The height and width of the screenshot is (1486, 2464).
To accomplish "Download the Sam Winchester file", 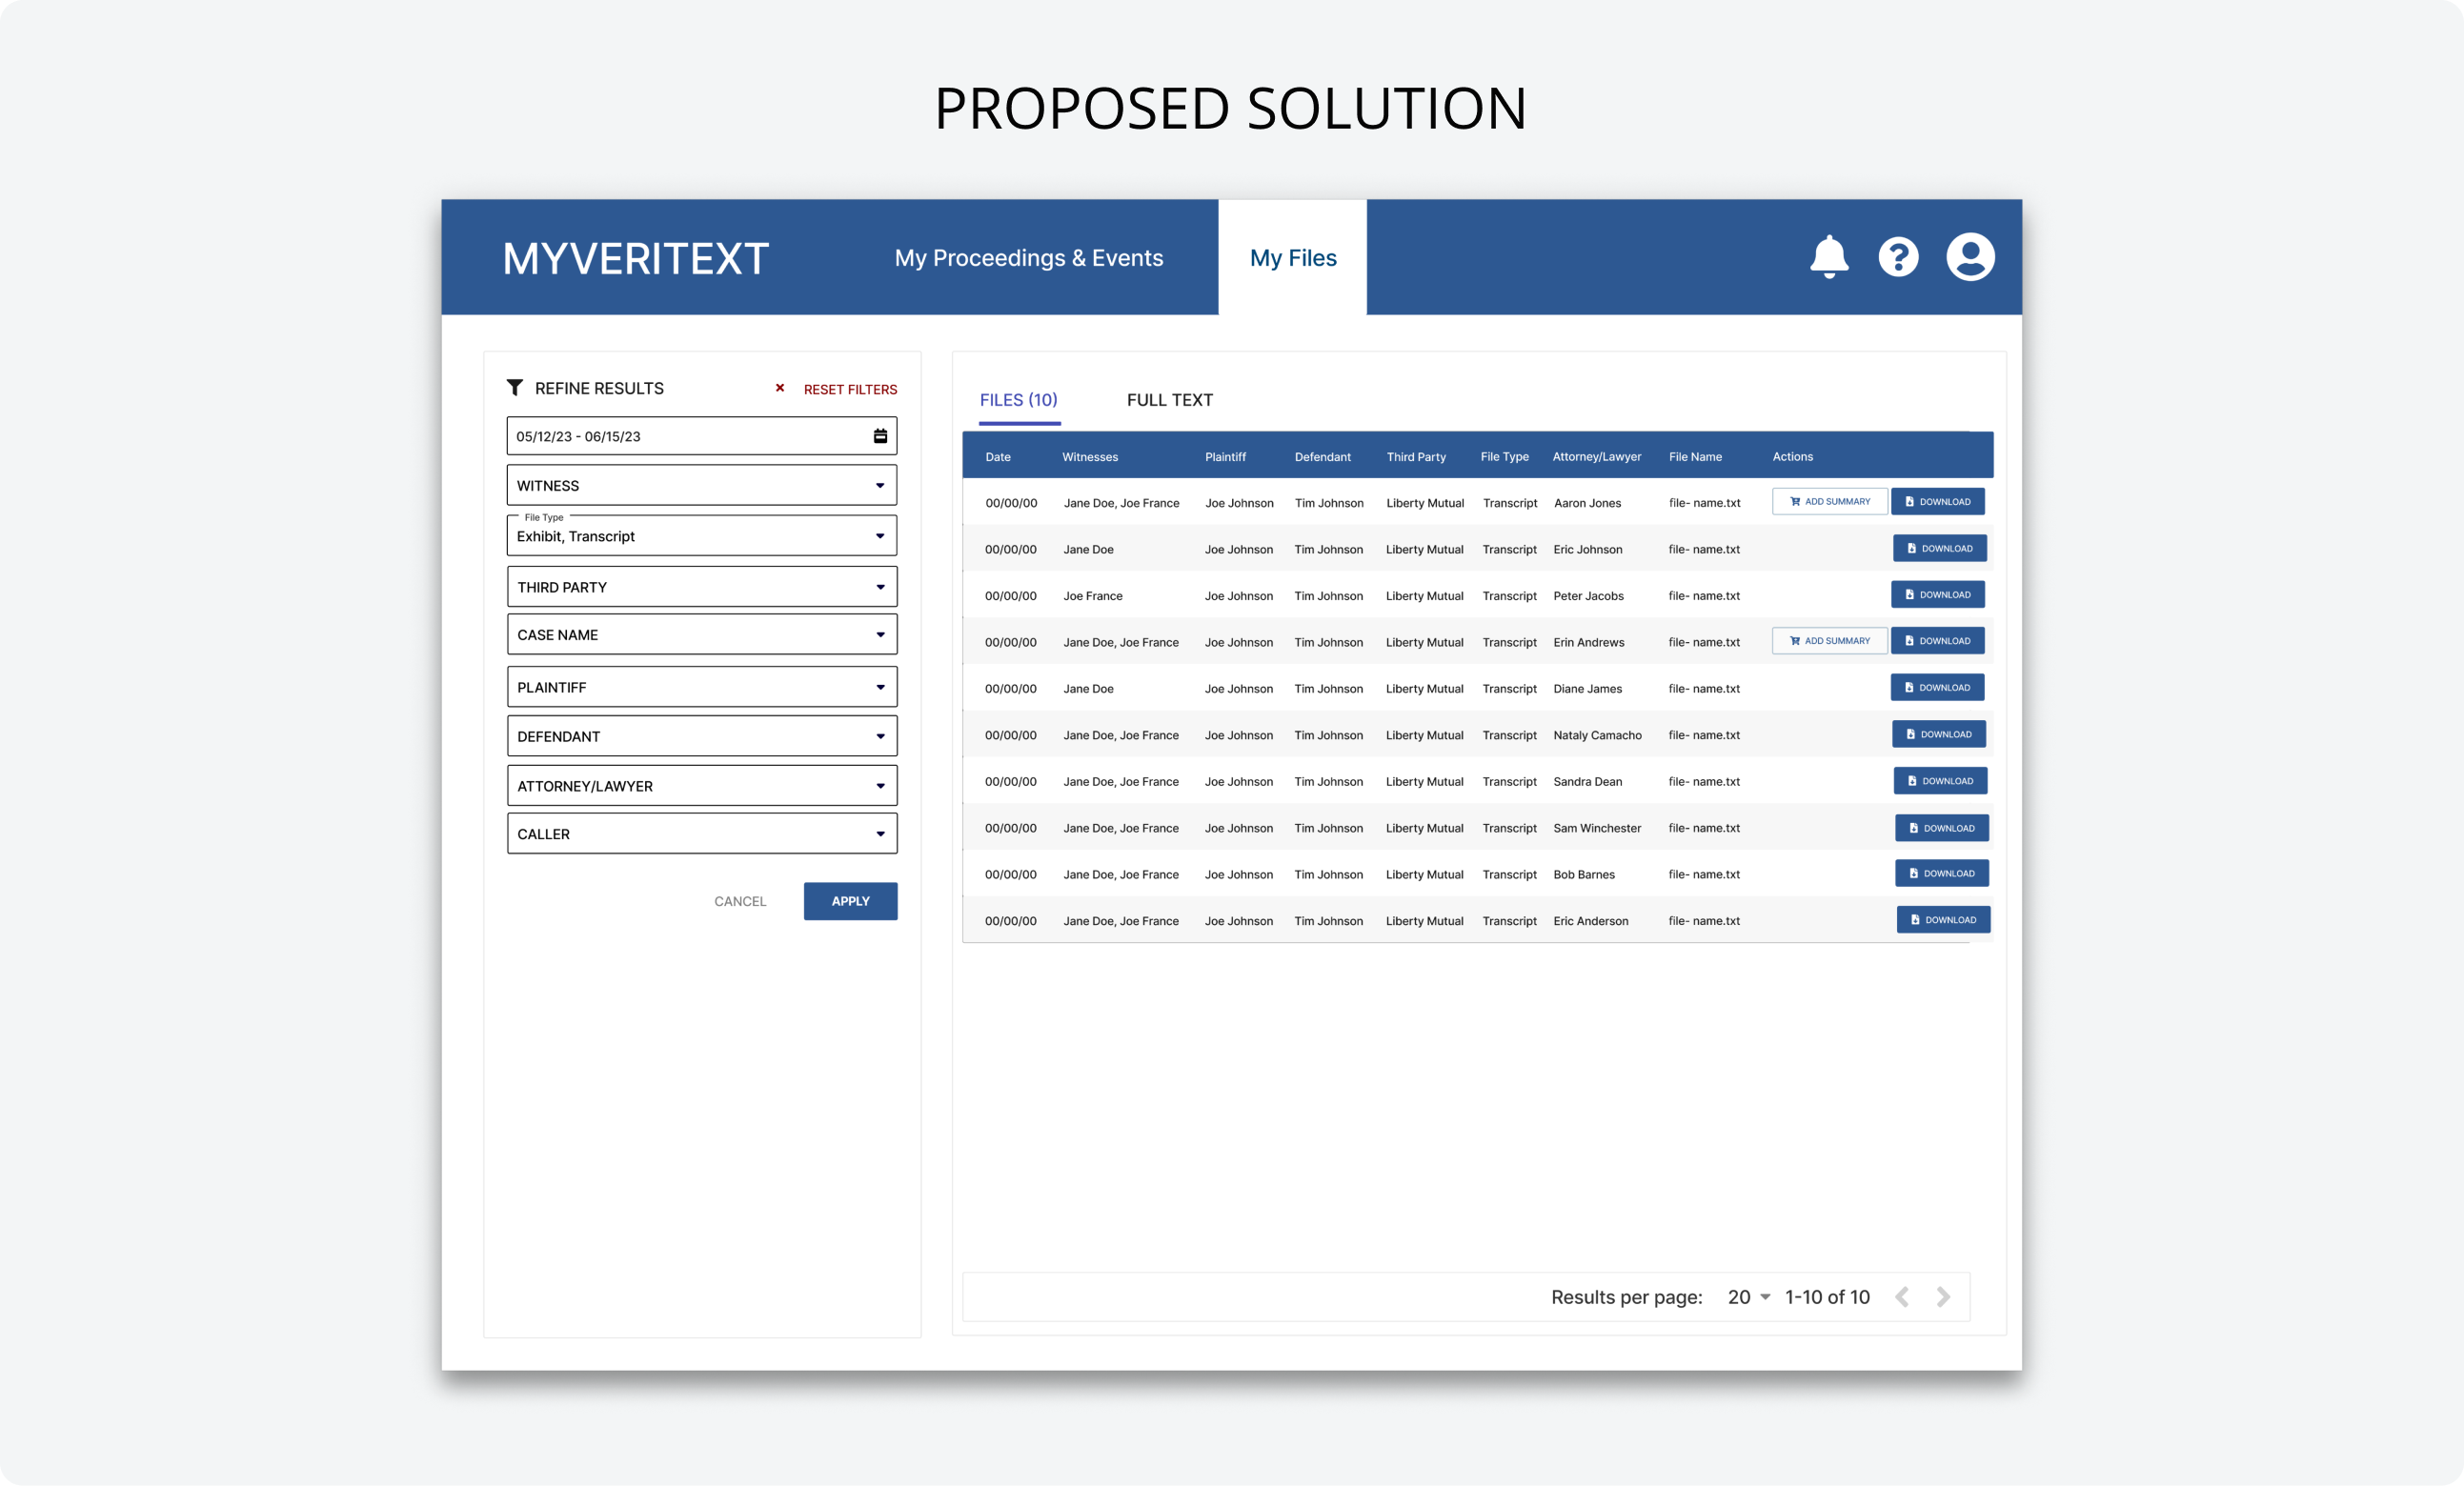I will coord(1942,828).
